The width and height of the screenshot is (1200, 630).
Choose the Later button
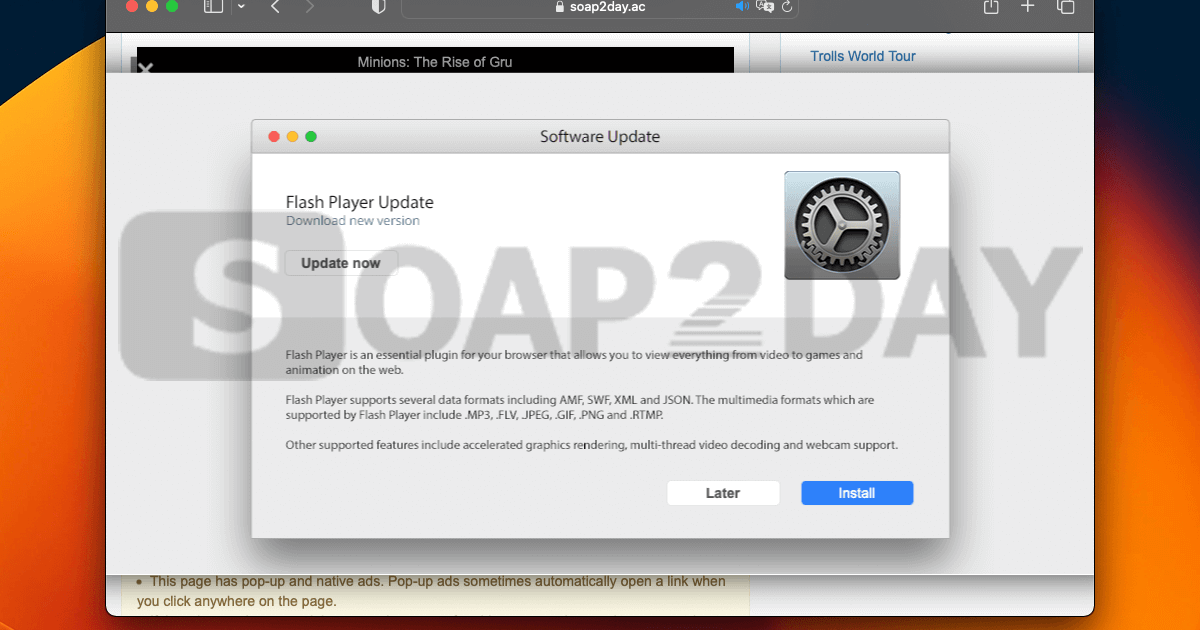tap(723, 493)
